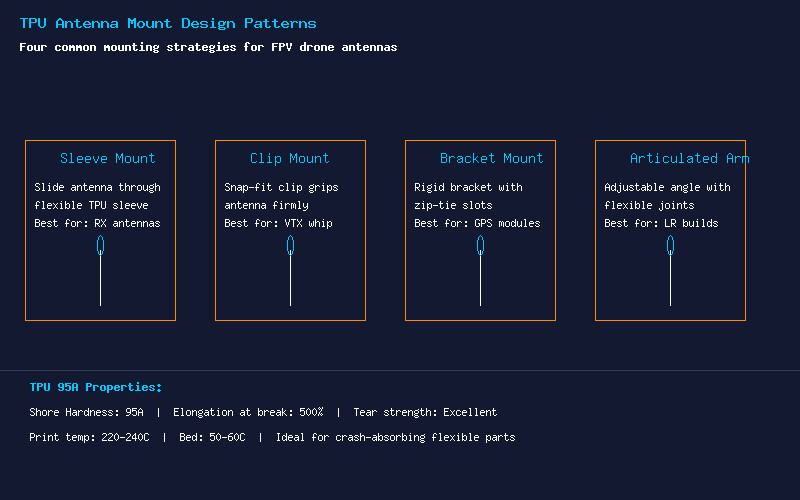Click 'Best for: GPS modules' line
This screenshot has width=800, height=500.
[477, 223]
